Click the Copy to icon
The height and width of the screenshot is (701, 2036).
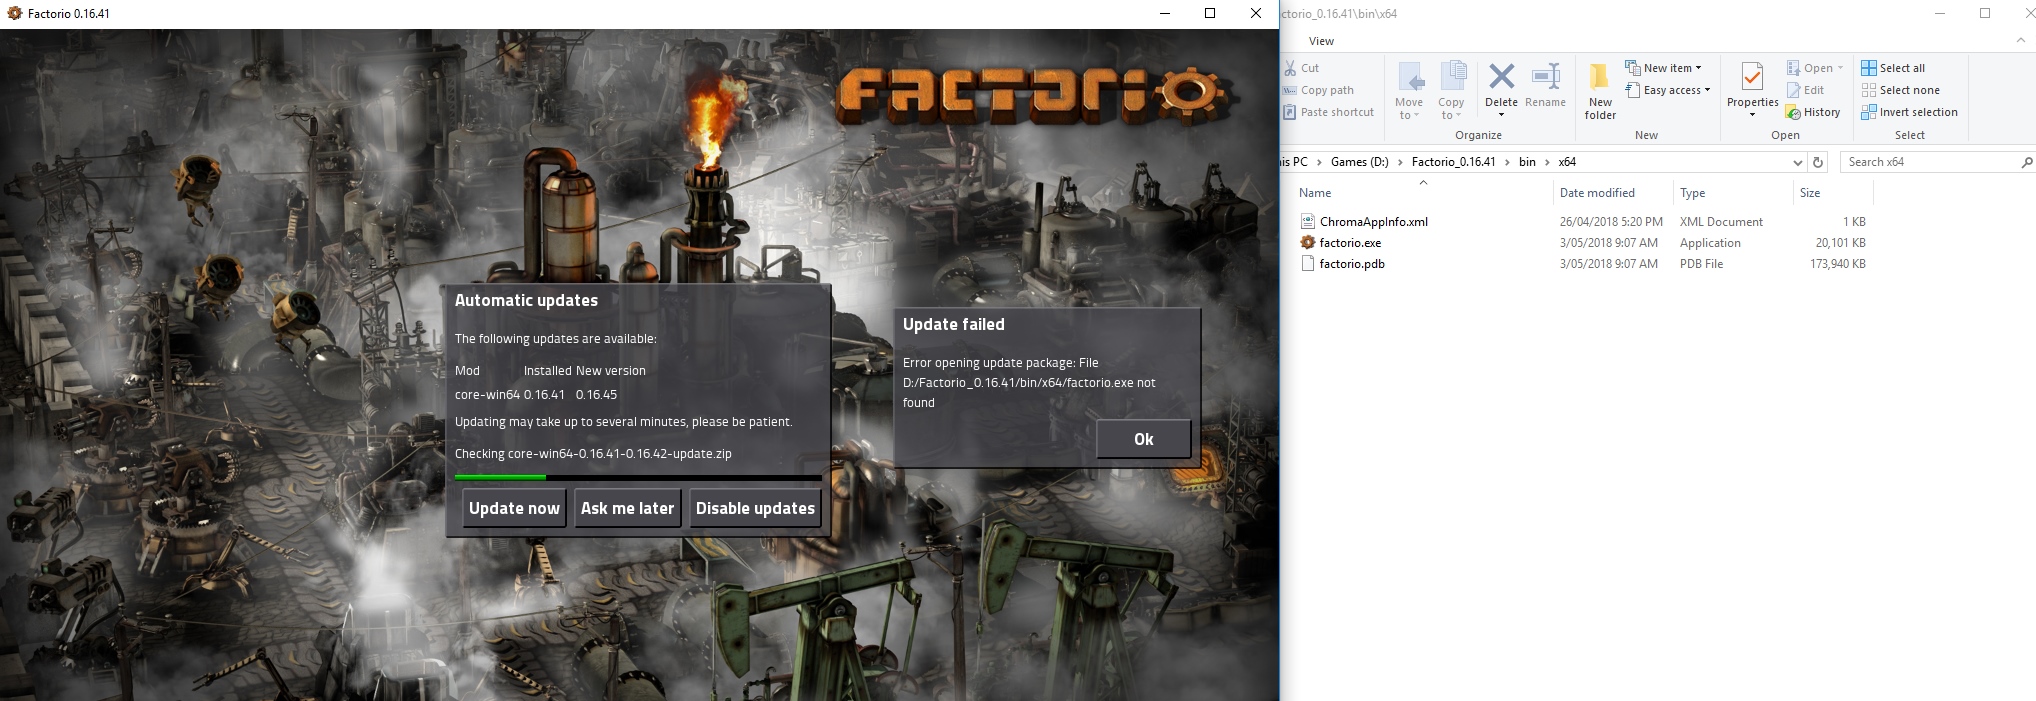[1452, 77]
